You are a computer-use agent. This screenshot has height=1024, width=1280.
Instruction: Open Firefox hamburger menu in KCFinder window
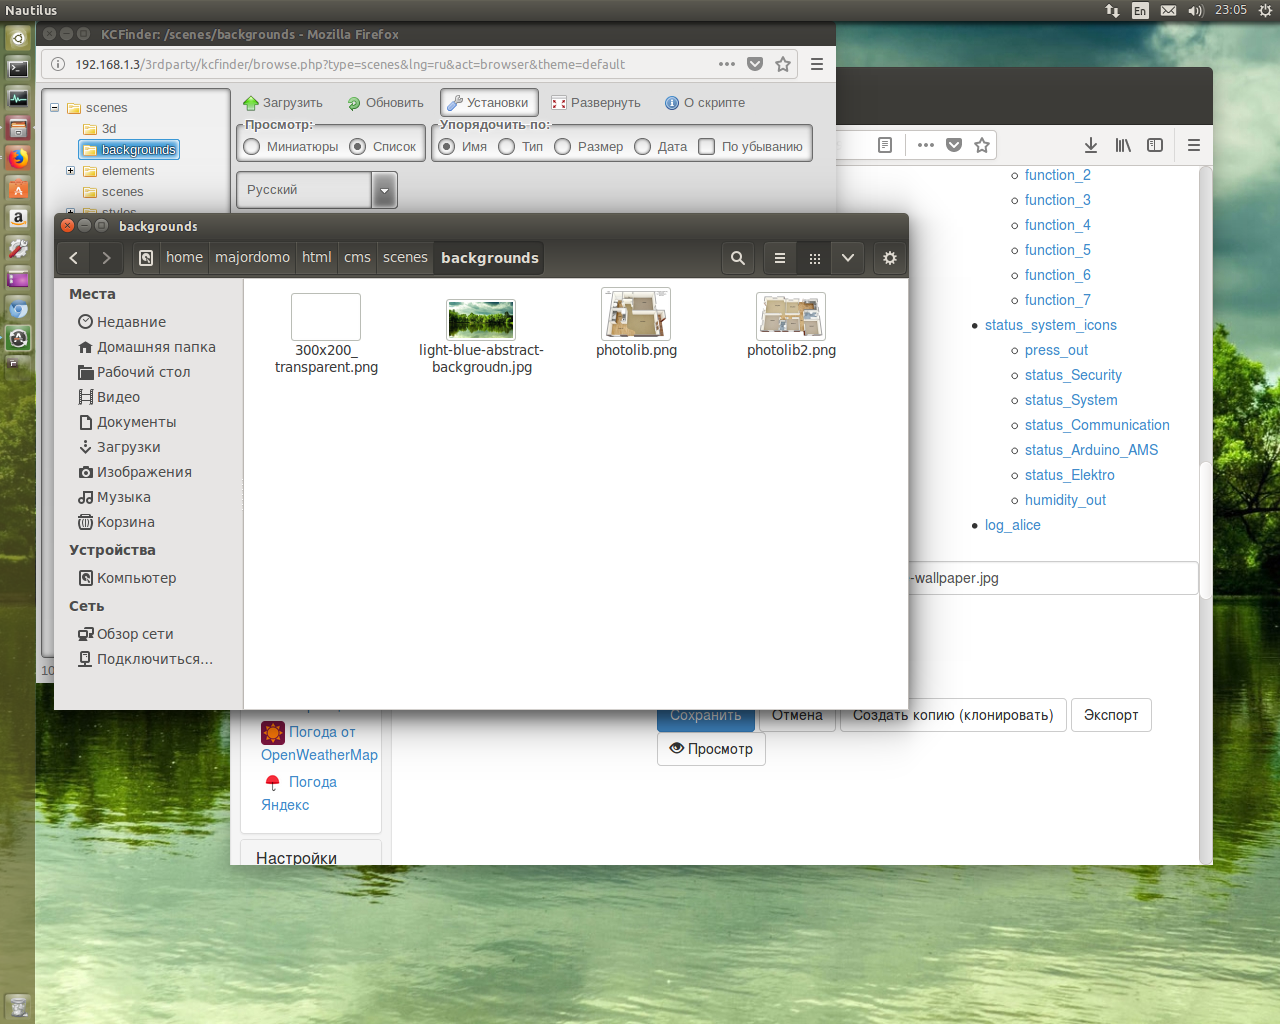point(817,64)
